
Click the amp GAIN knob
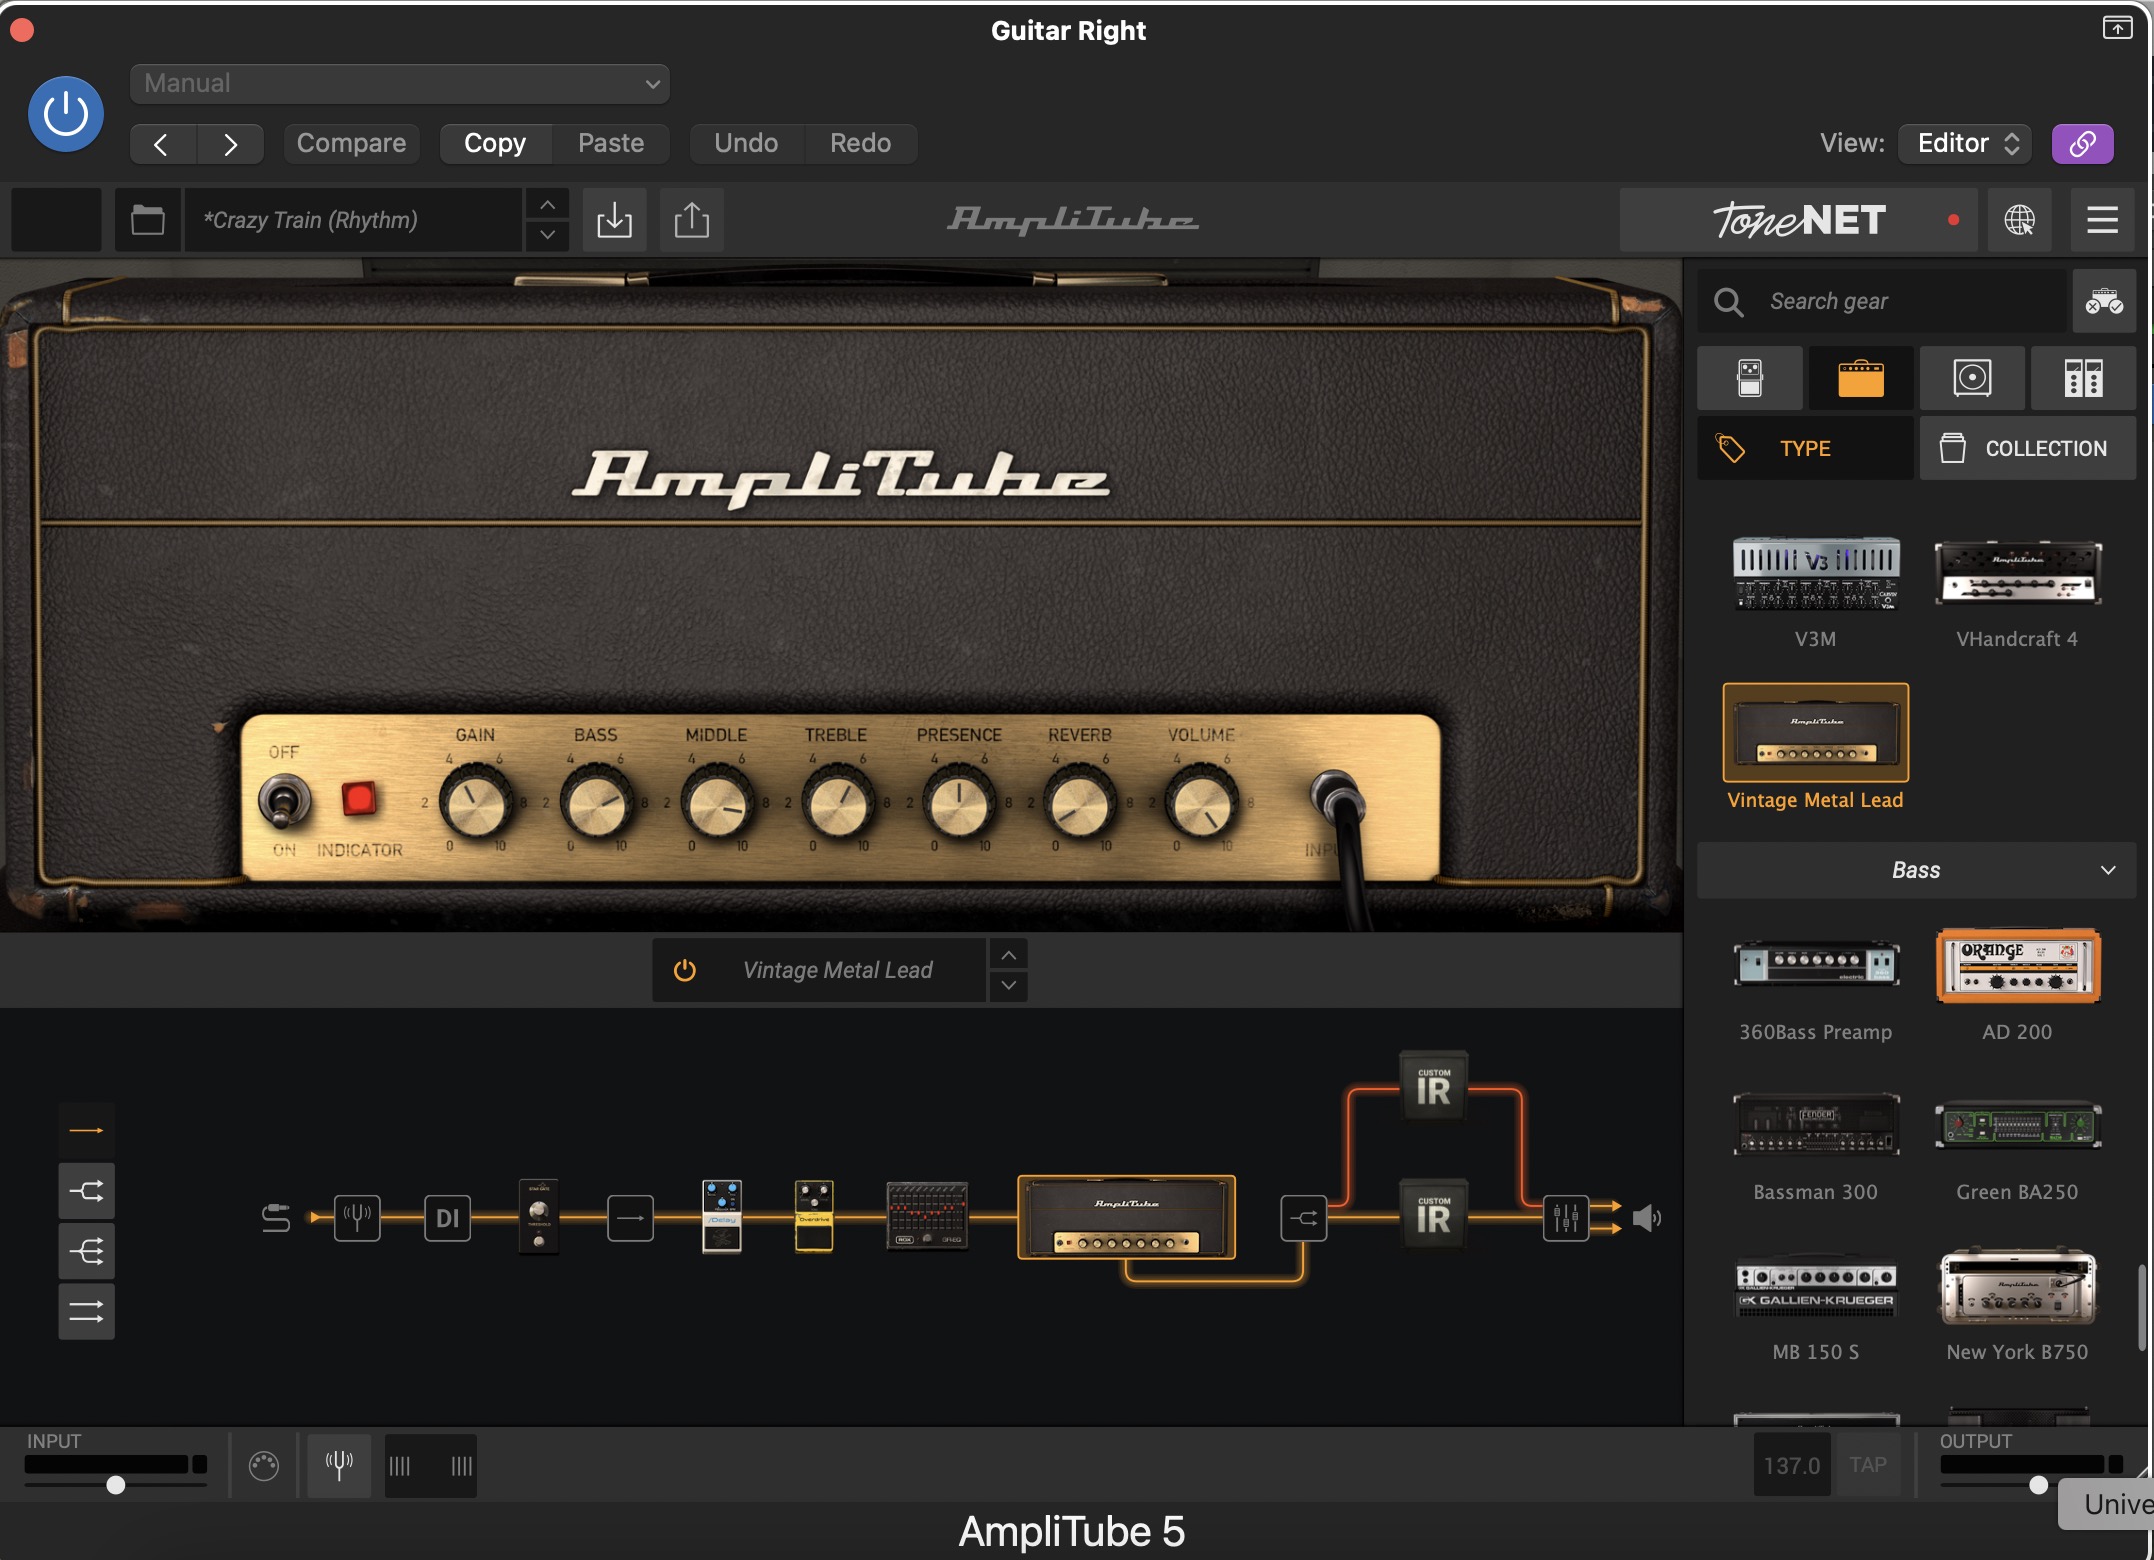476,801
